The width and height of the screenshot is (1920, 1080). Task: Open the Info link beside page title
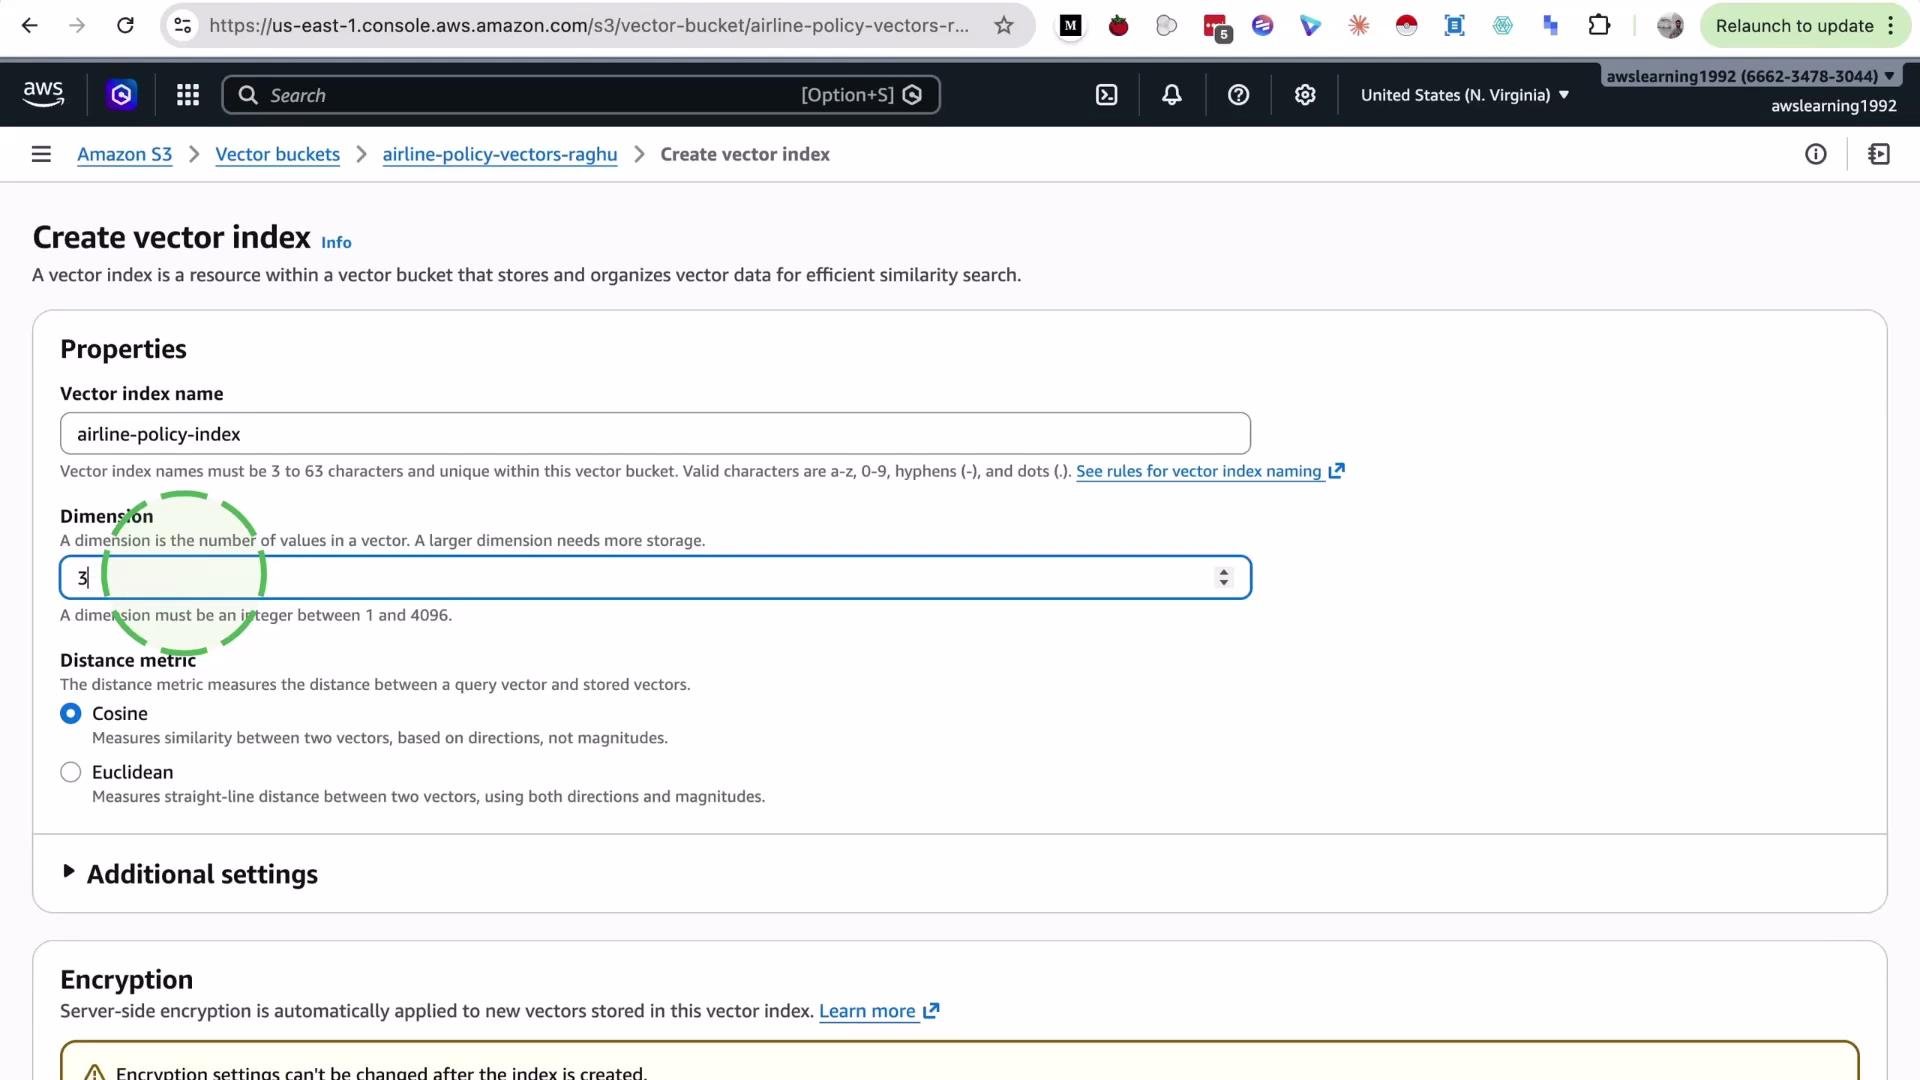[336, 242]
